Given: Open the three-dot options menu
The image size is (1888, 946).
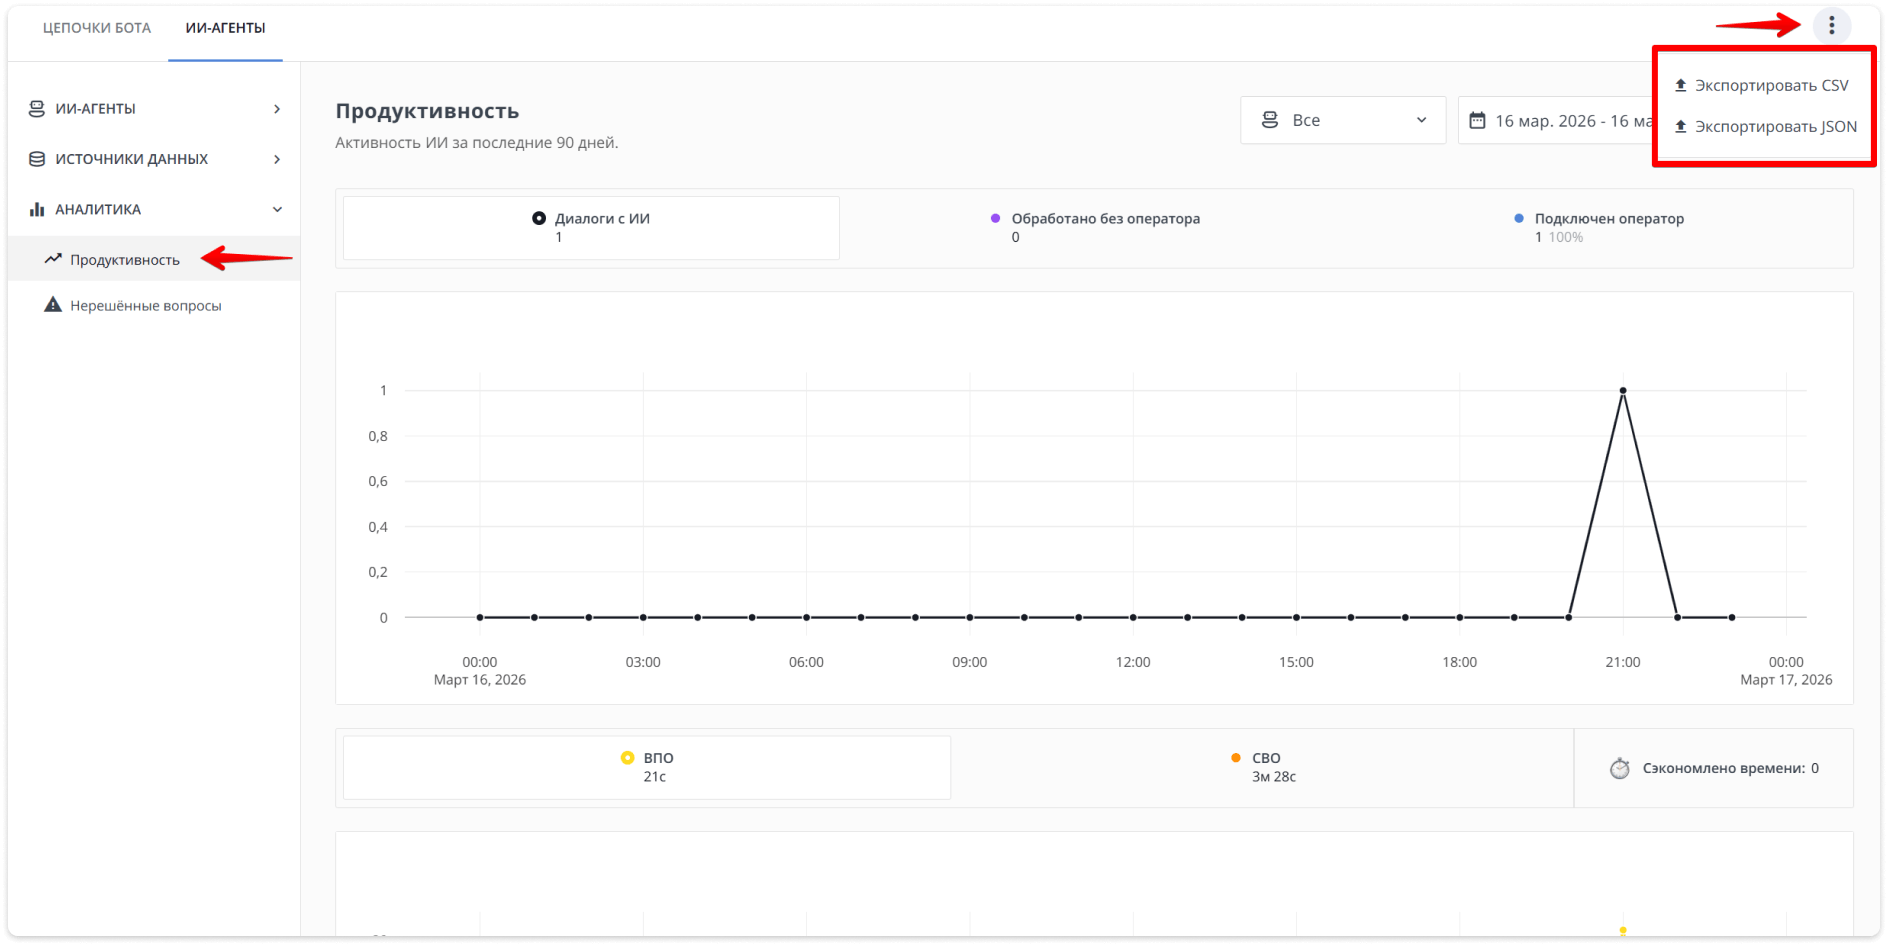Looking at the screenshot, I should tap(1832, 26).
